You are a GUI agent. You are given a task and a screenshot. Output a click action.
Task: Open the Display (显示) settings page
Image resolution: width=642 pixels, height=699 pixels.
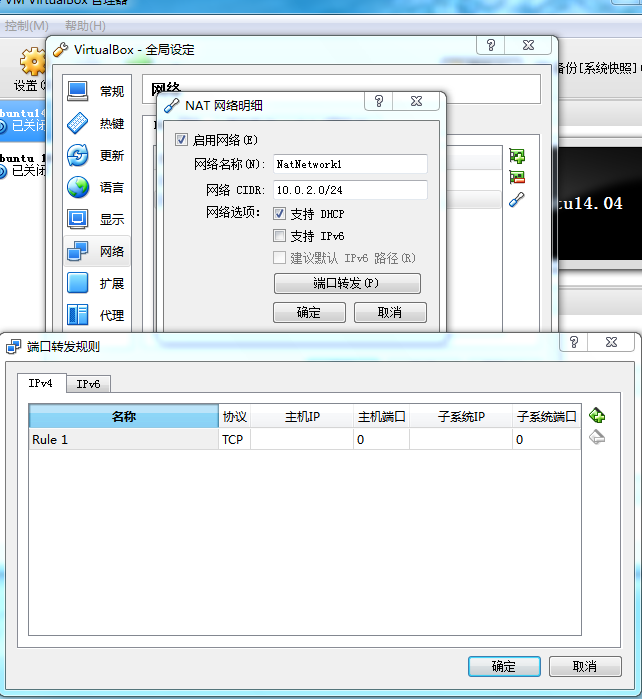click(97, 219)
